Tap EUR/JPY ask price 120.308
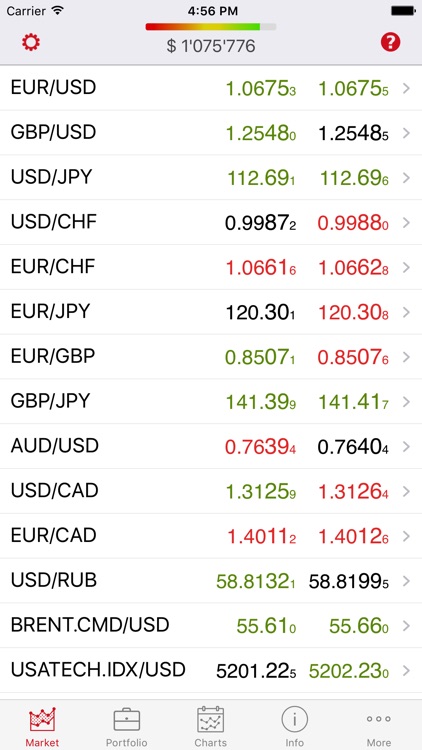The width and height of the screenshot is (422, 750). [x=353, y=313]
